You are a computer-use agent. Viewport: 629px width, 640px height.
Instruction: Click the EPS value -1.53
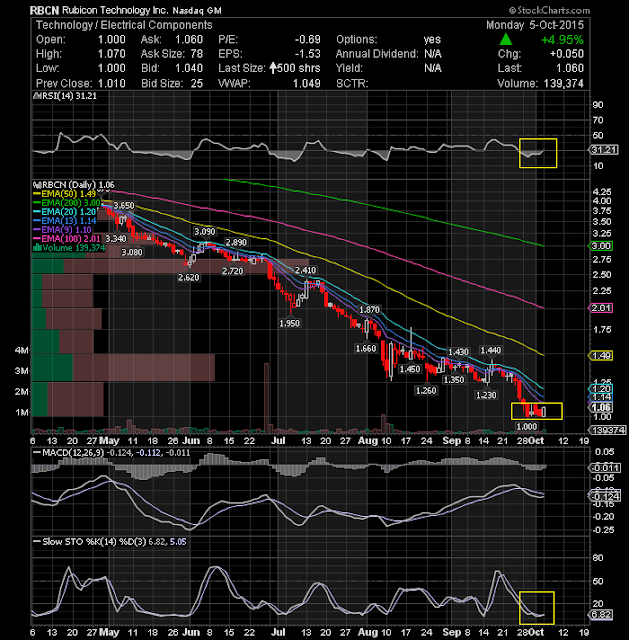click(x=307, y=54)
